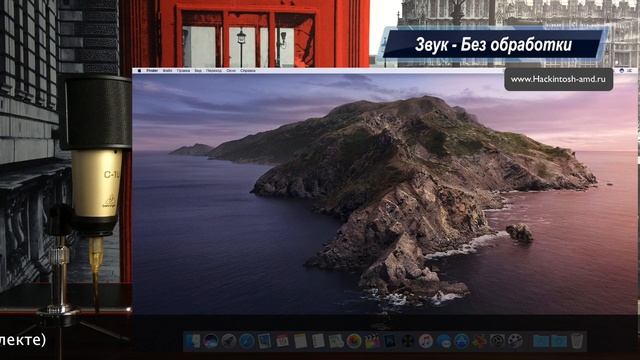640x360 pixels.
Task: Launch Finder from the Dock
Action: coord(192,341)
